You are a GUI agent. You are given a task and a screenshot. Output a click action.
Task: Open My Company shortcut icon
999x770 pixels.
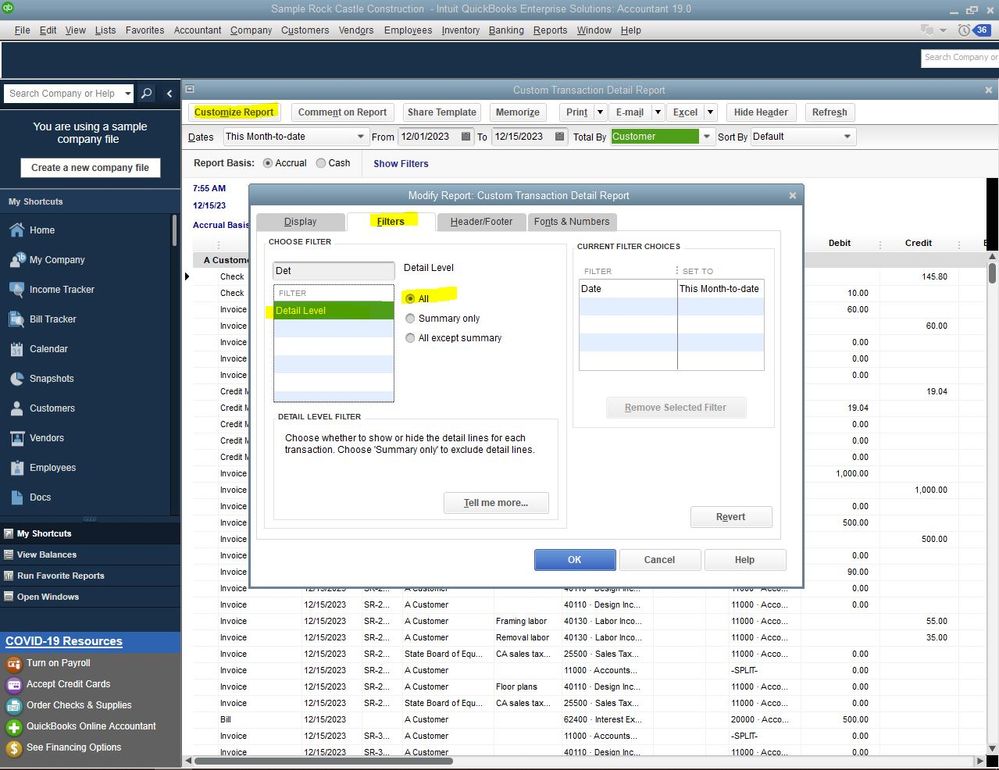pyautogui.click(x=17, y=260)
